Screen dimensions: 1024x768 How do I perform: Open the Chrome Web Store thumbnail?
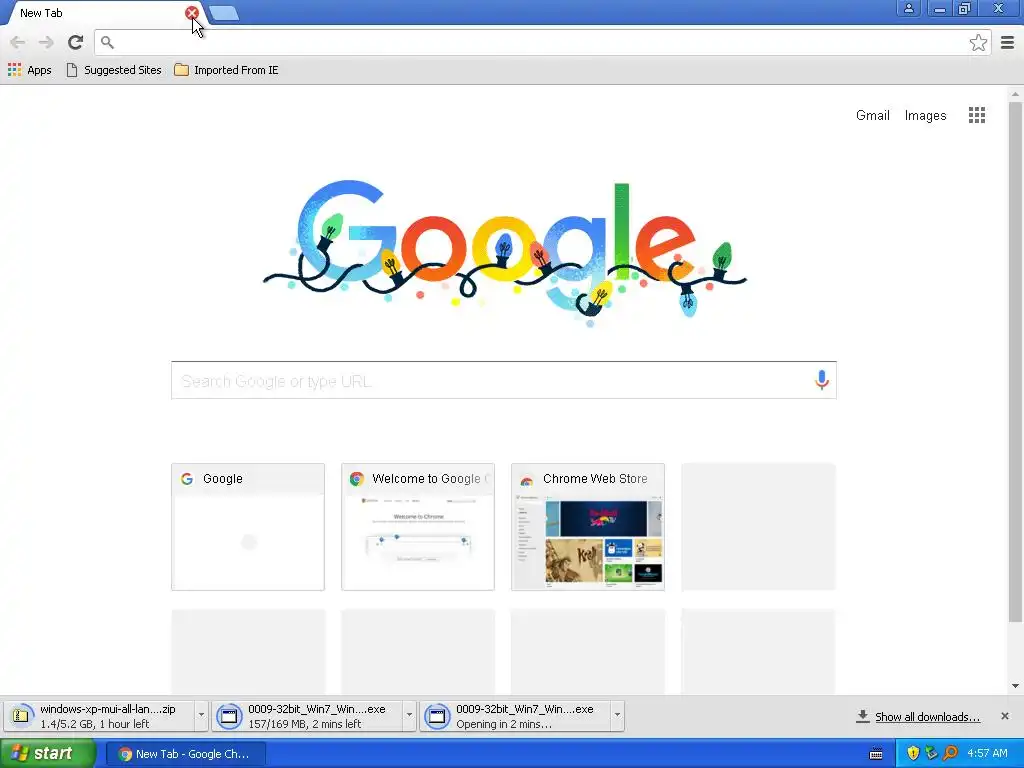tap(588, 527)
